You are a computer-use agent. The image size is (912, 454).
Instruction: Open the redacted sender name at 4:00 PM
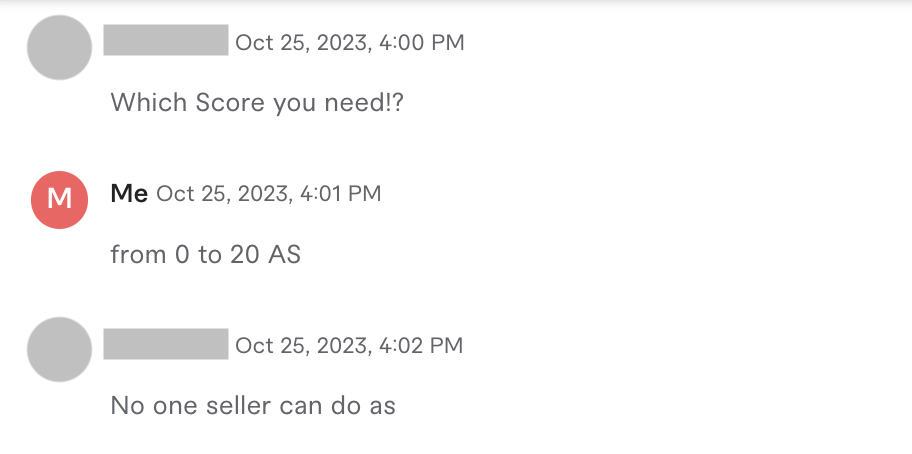point(166,41)
